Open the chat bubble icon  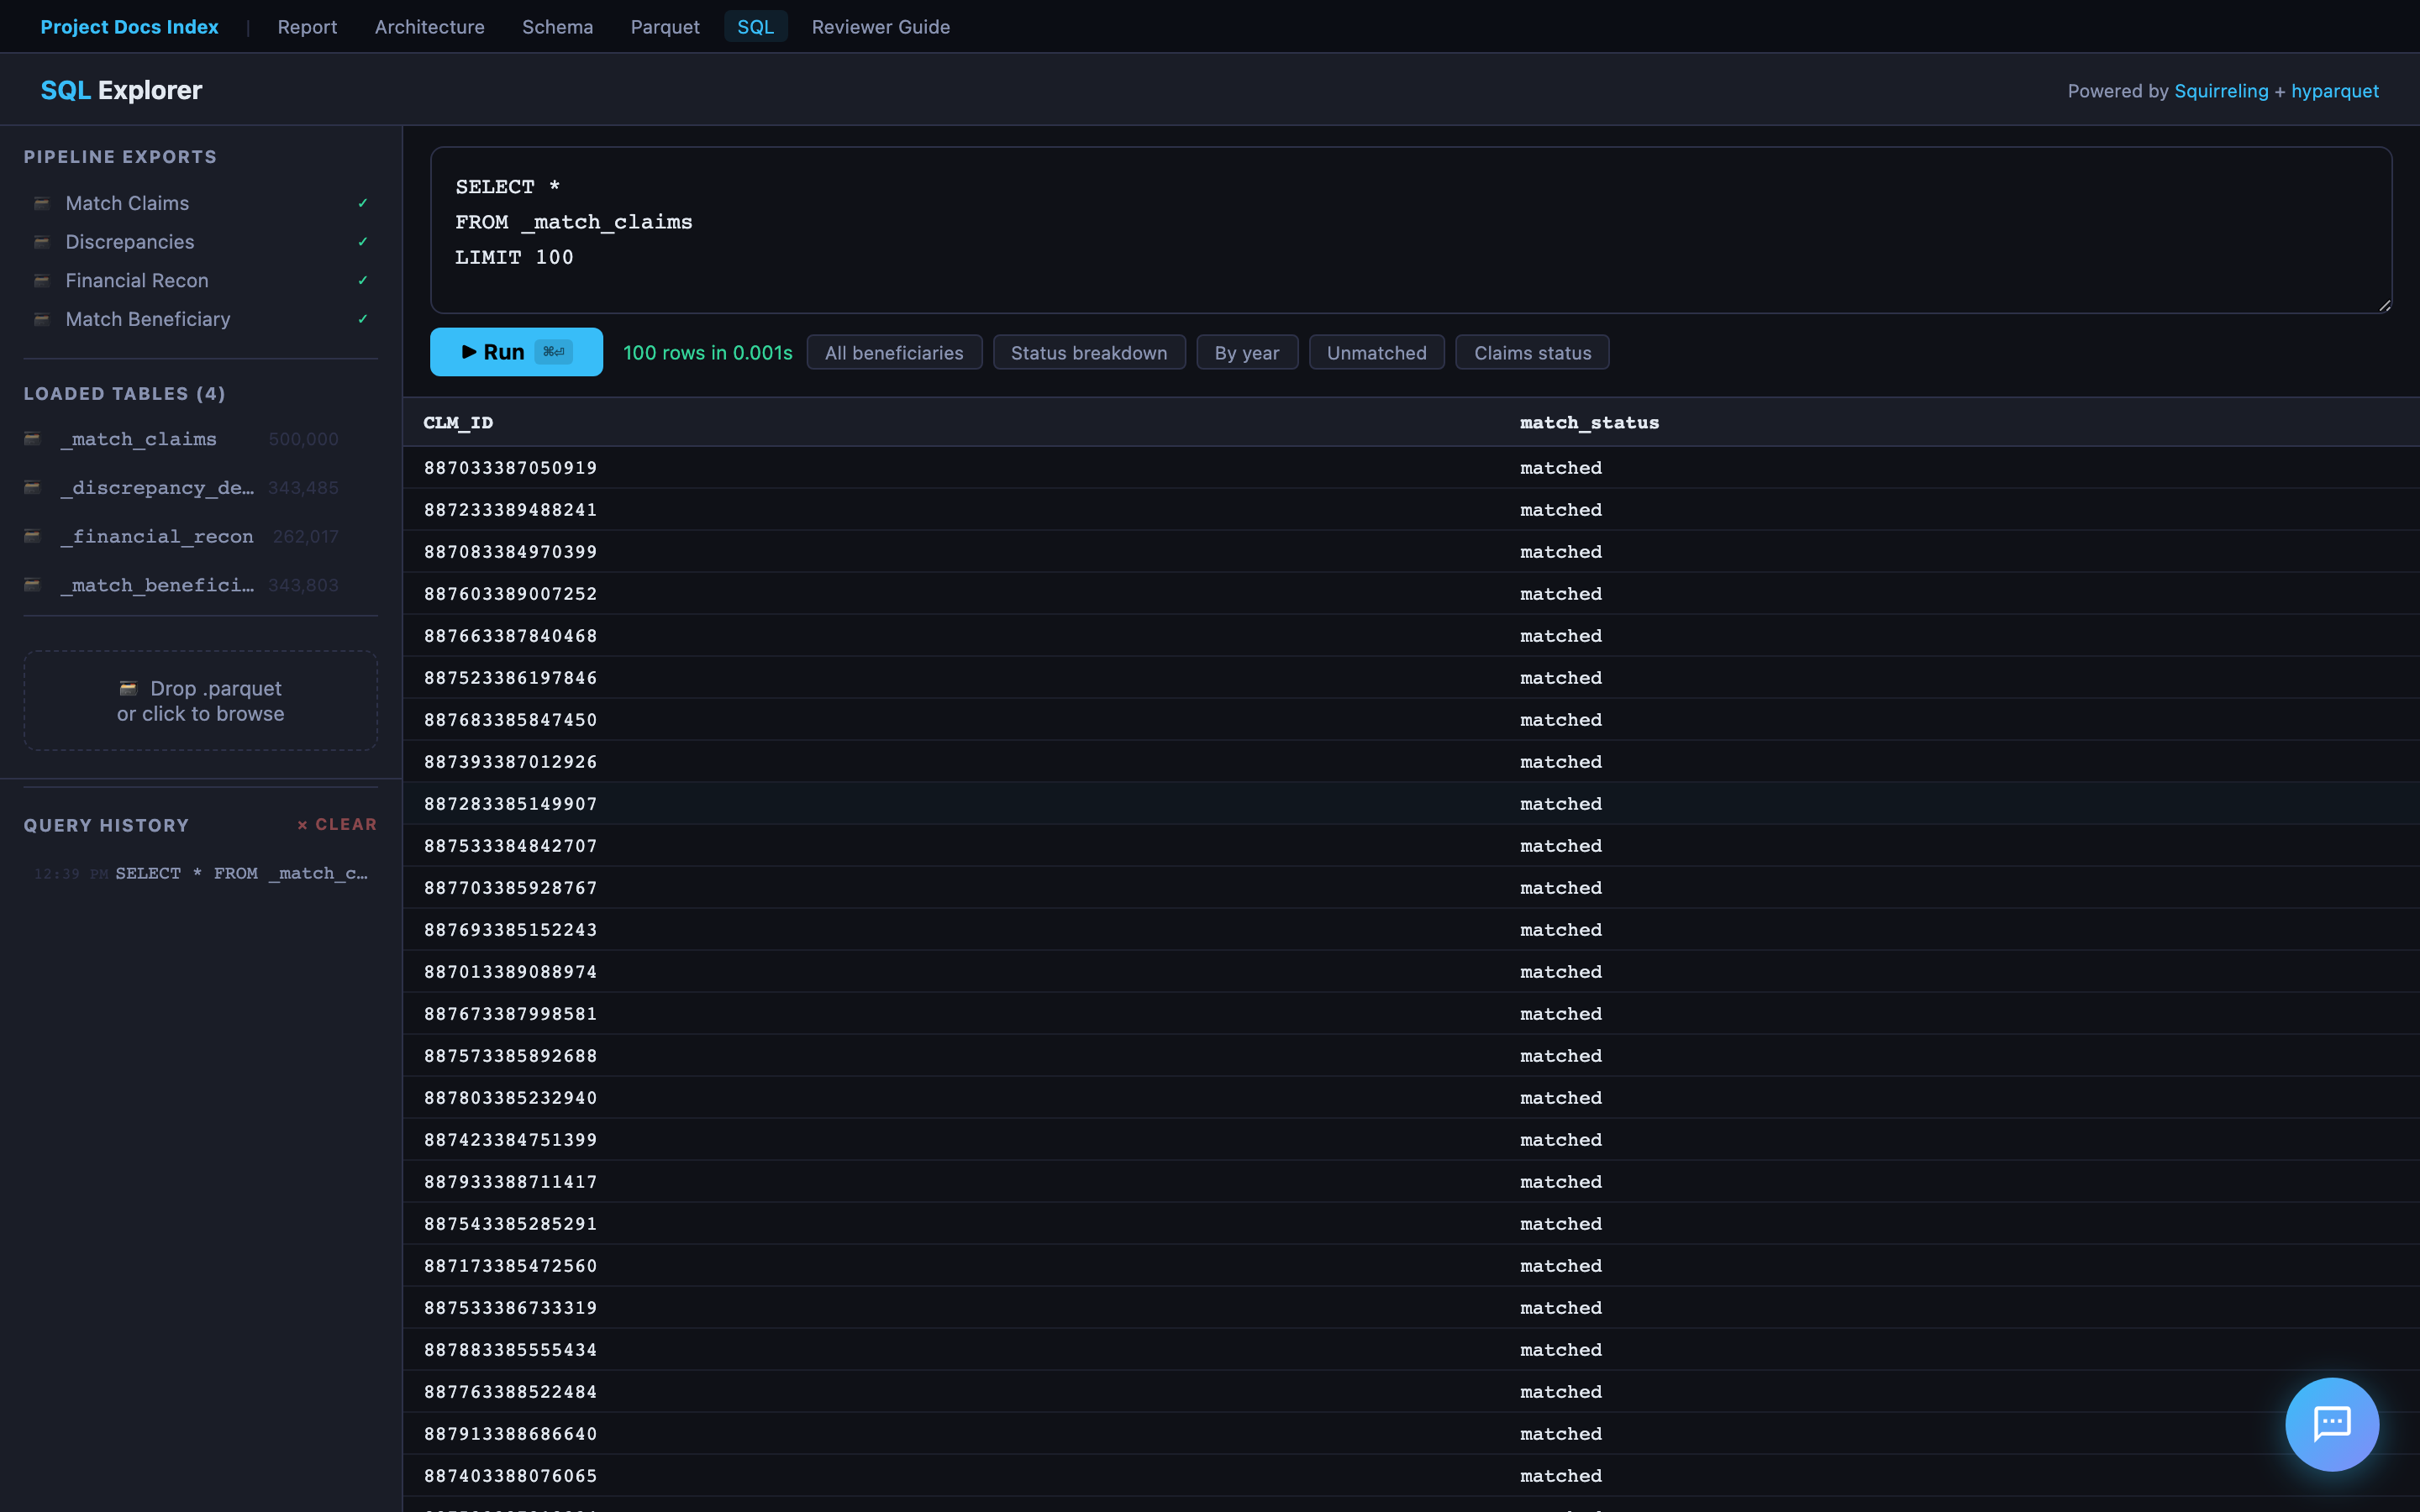pos(2331,1423)
